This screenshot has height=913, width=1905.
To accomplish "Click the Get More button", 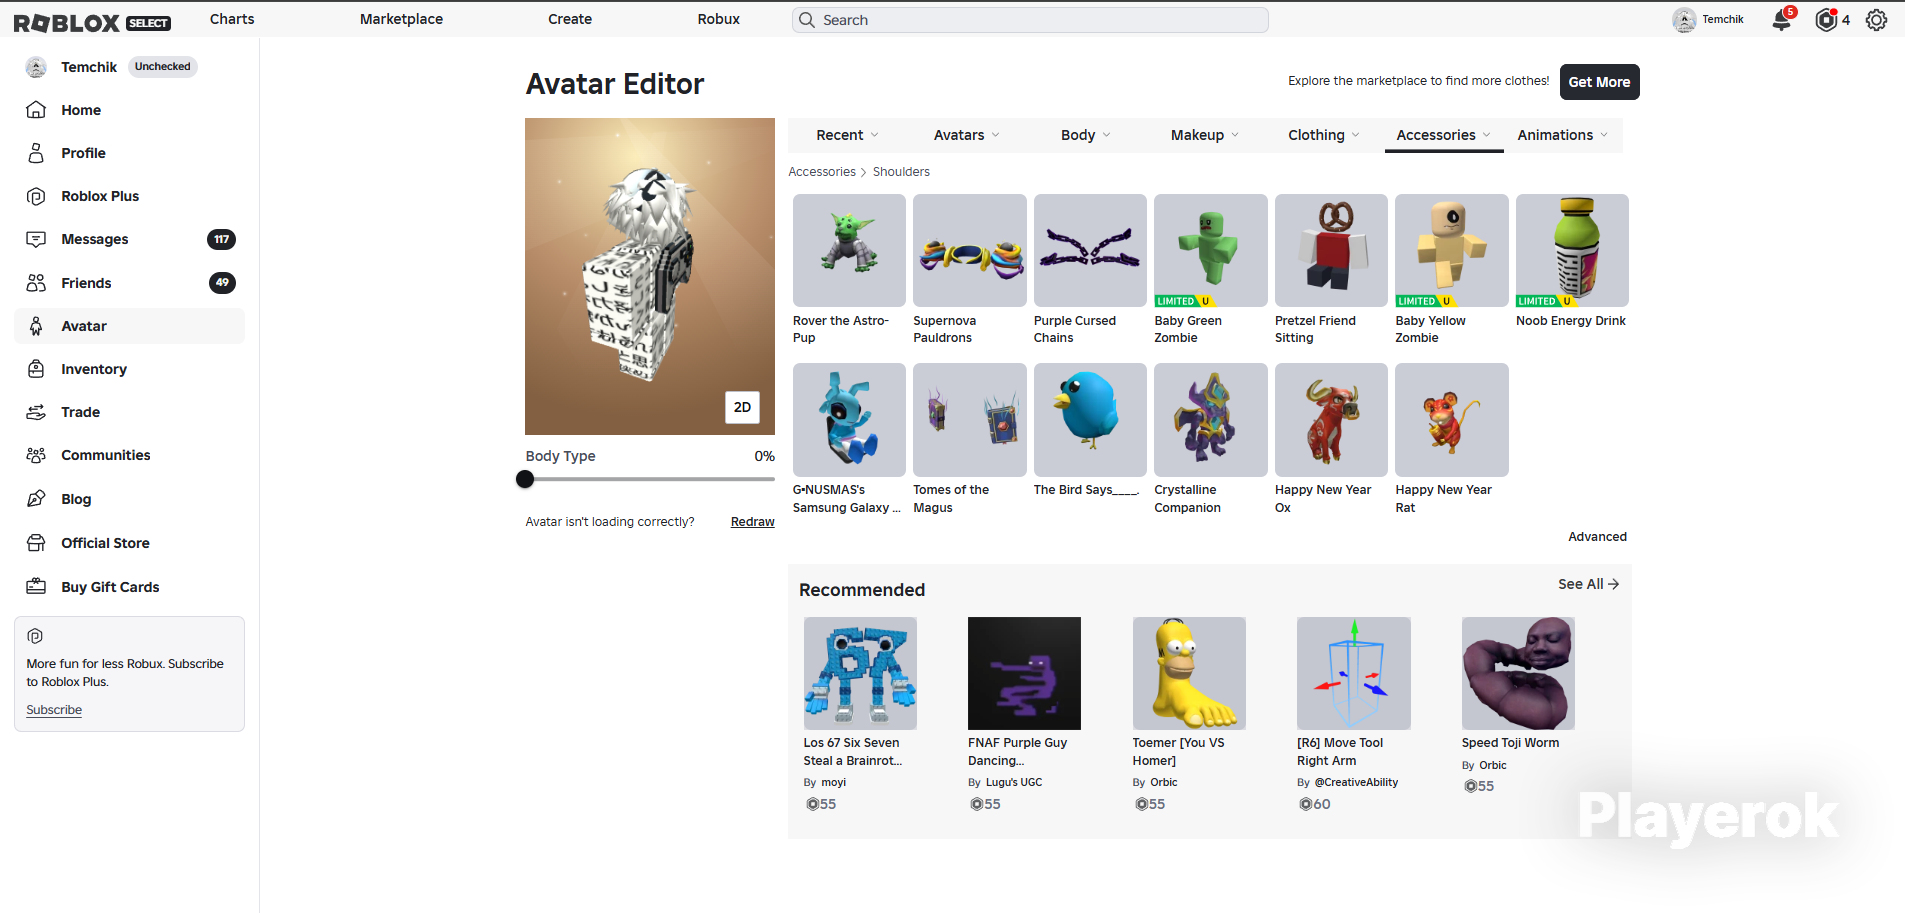I will point(1599,82).
